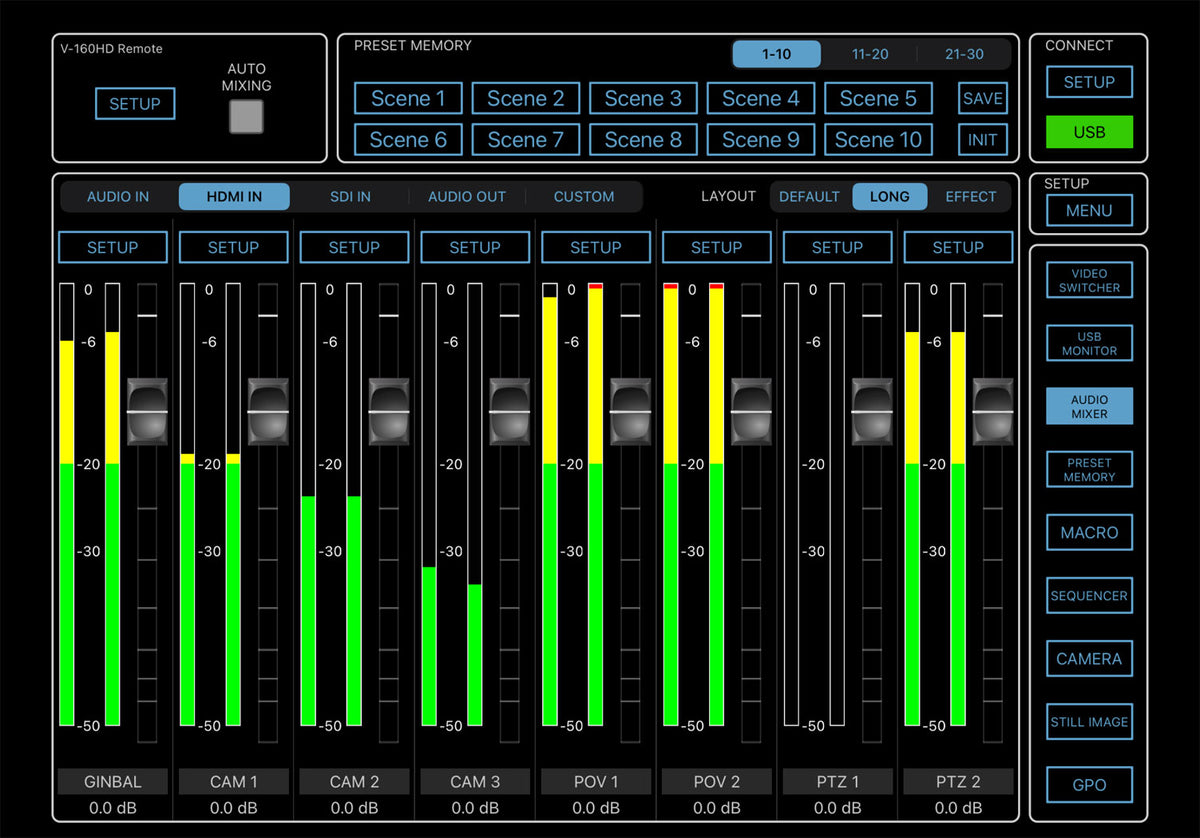Open the Video Switcher panel
The image size is (1200, 838).
tap(1089, 280)
